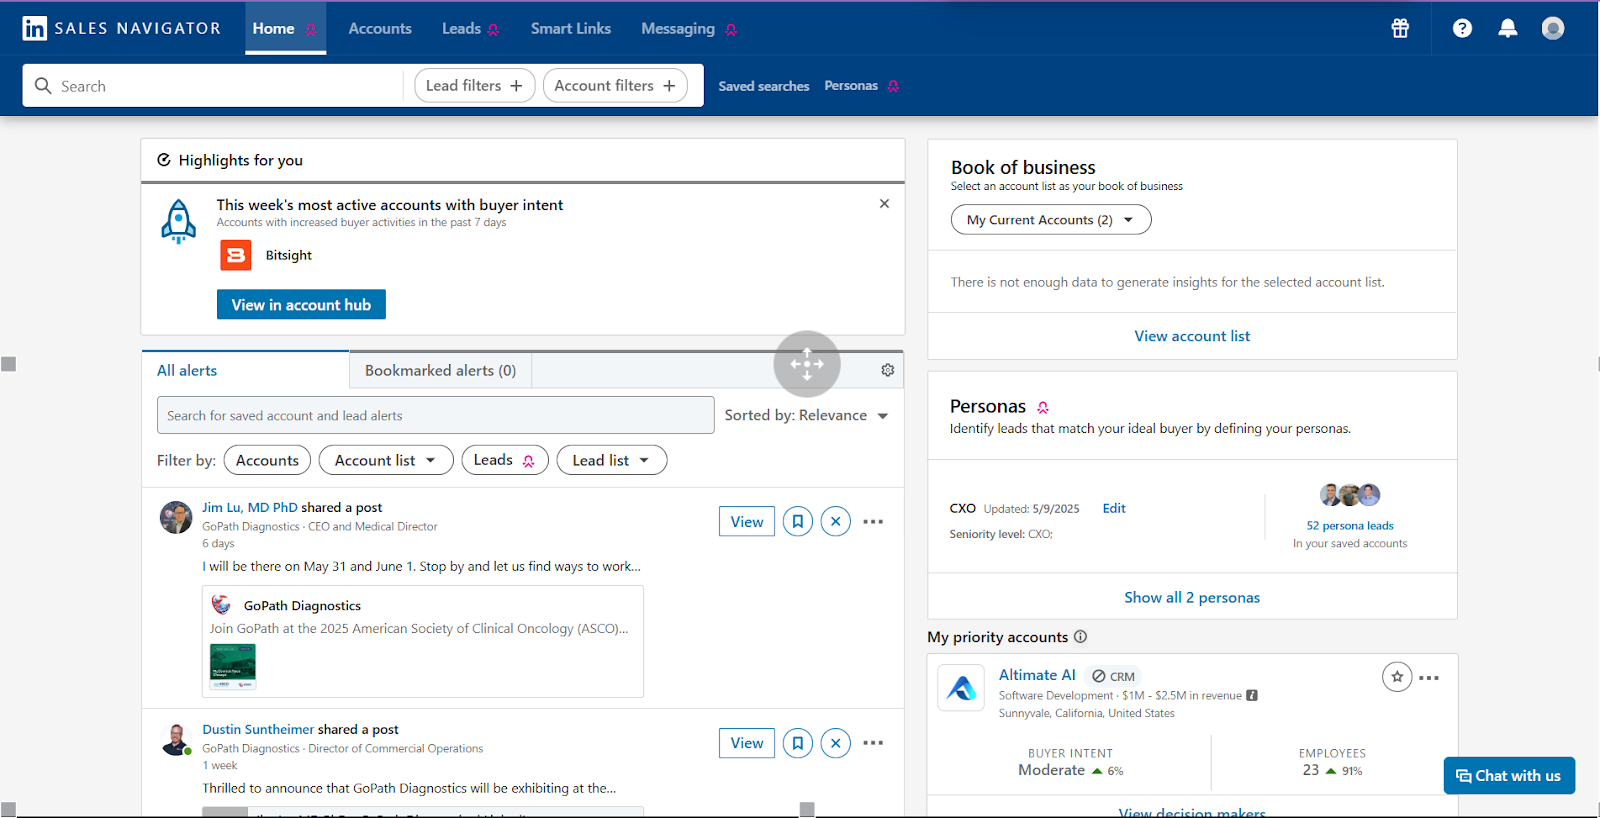Viewport: 1600px width, 818px height.
Task: Switch to Bookmarked alerts tab
Action: [x=440, y=370]
